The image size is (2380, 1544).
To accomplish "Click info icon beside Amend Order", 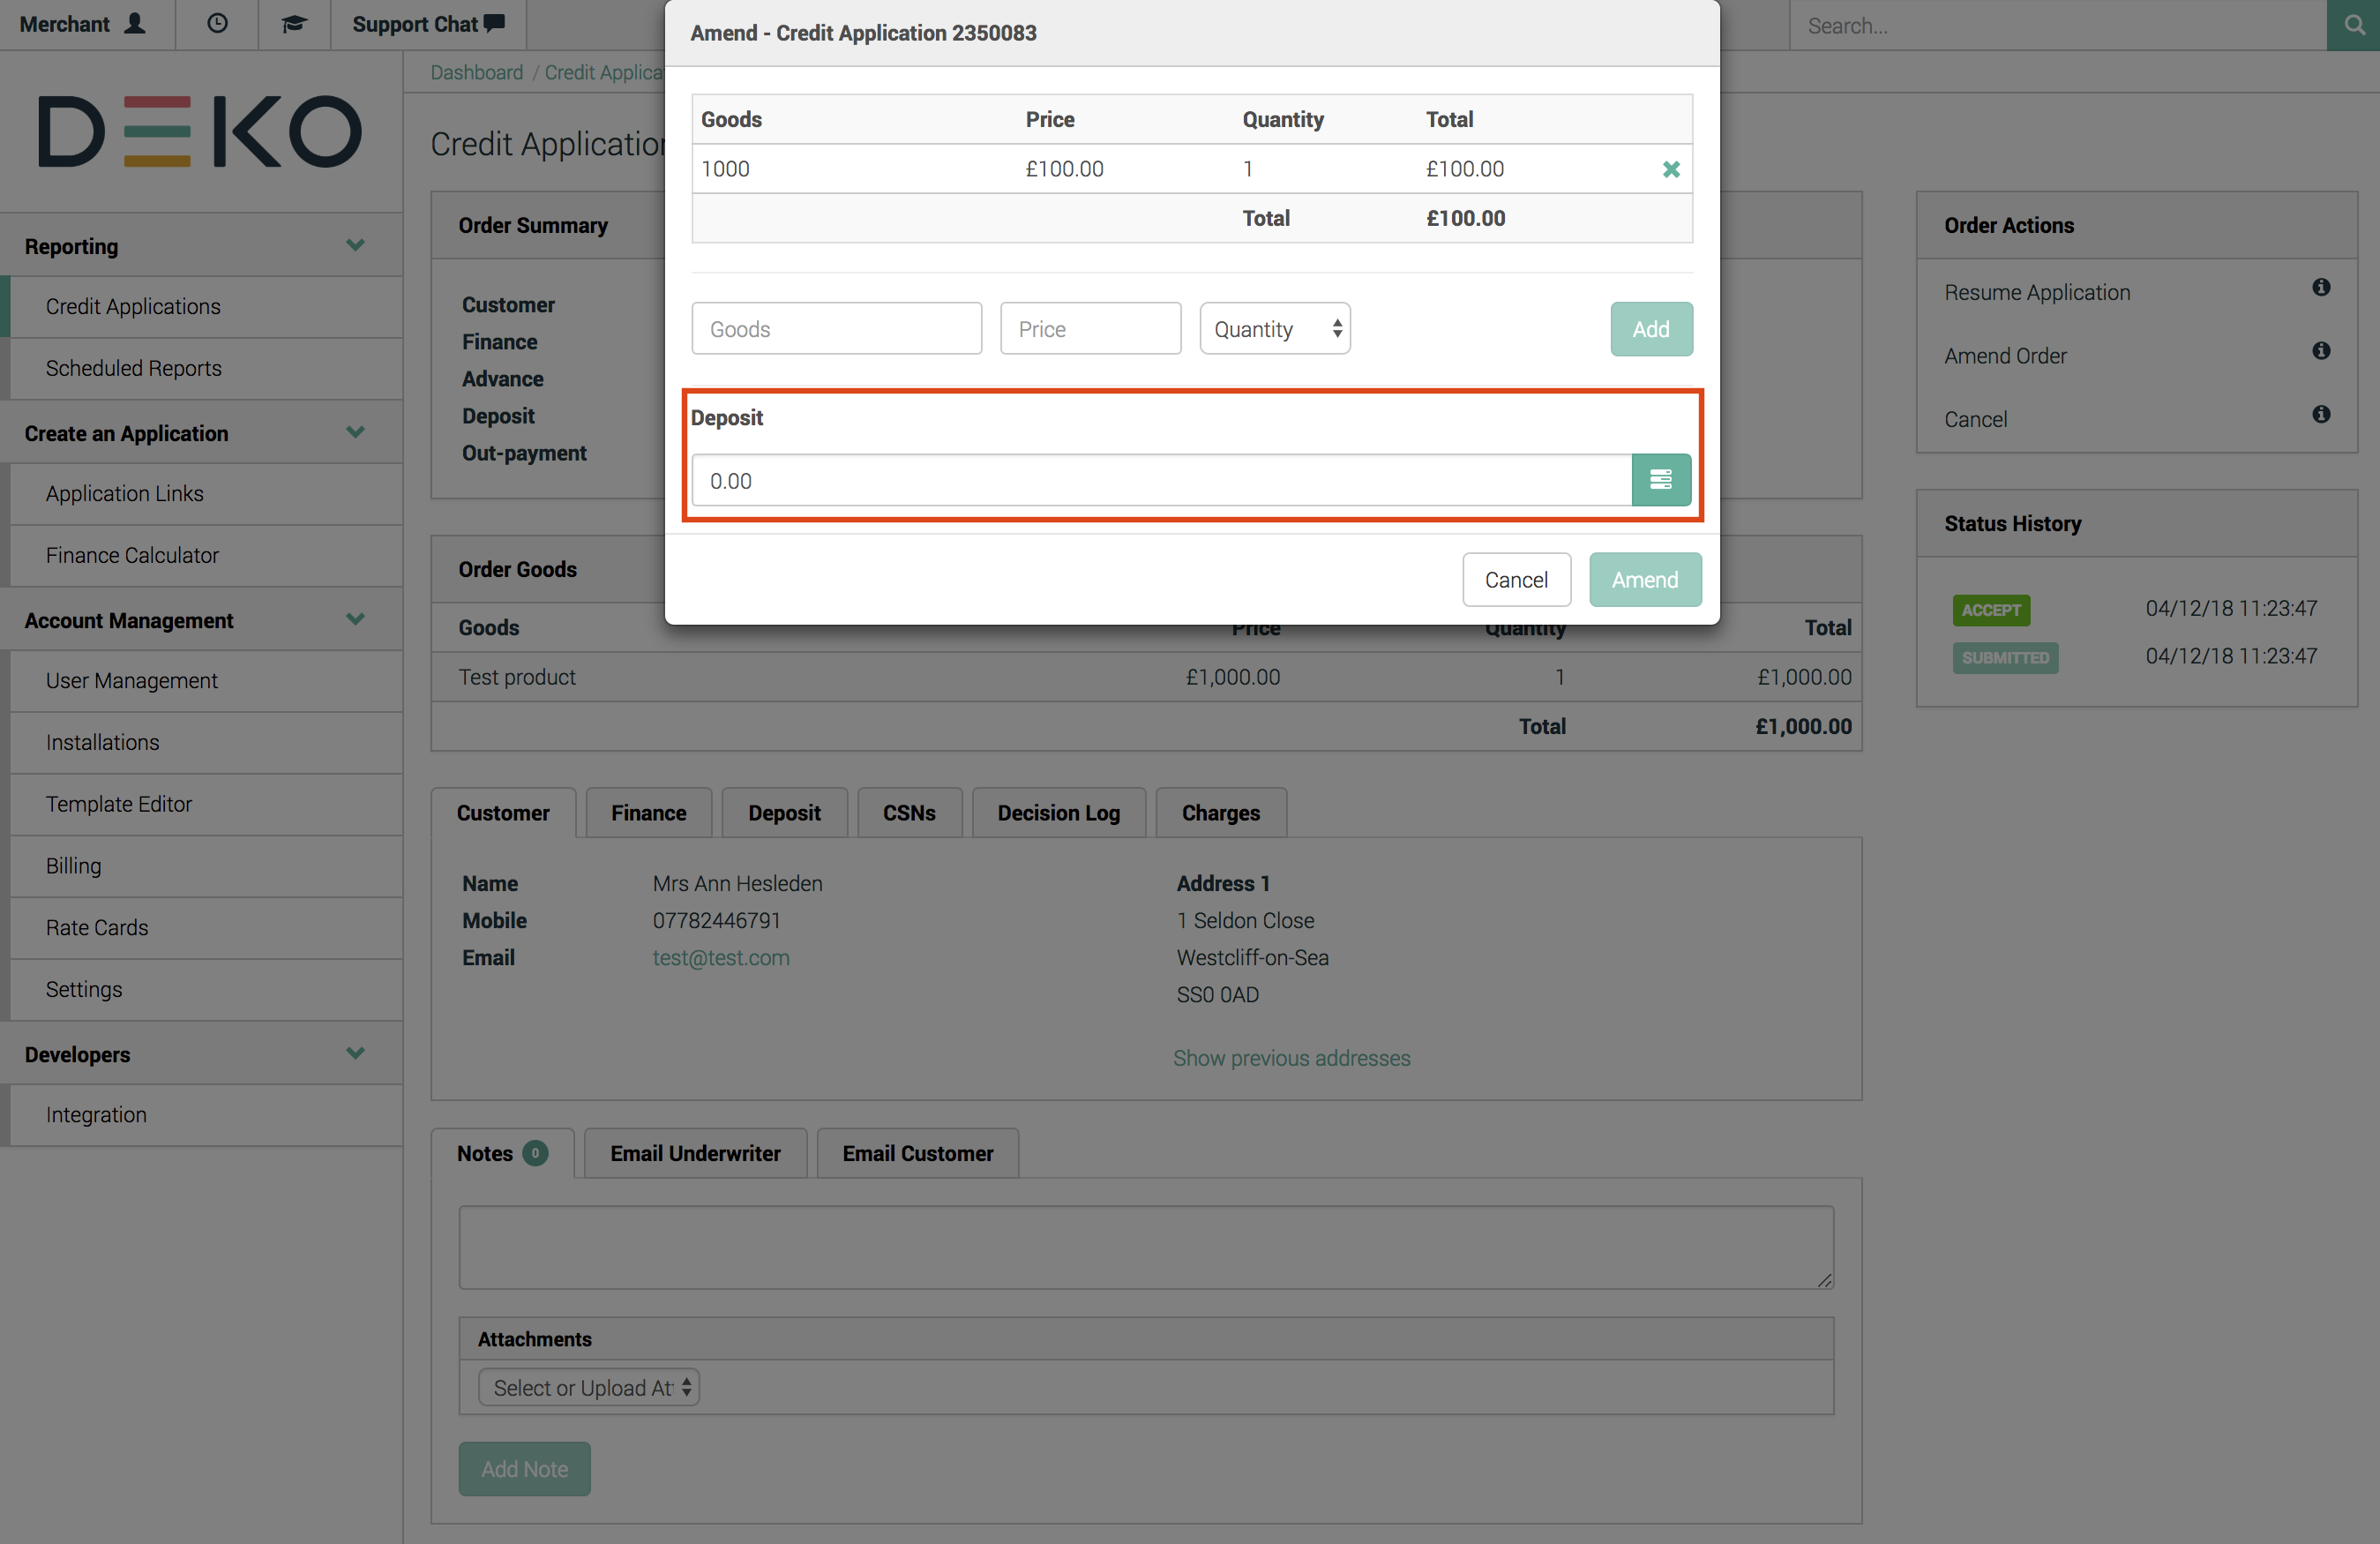I will click(2320, 351).
